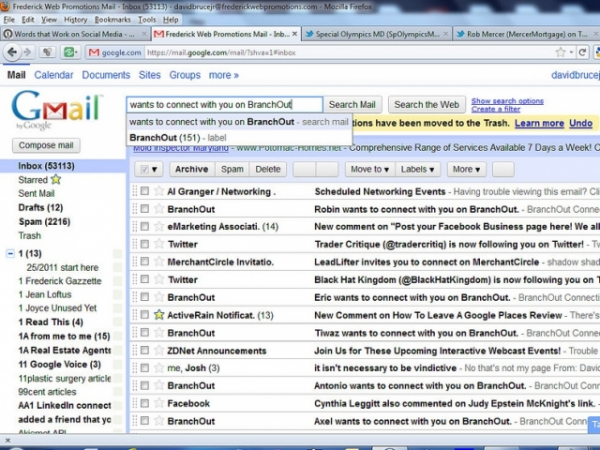Screen dimensions: 600x450
Task: Check the Eric BranchOut email checkbox
Action: (x=145, y=297)
